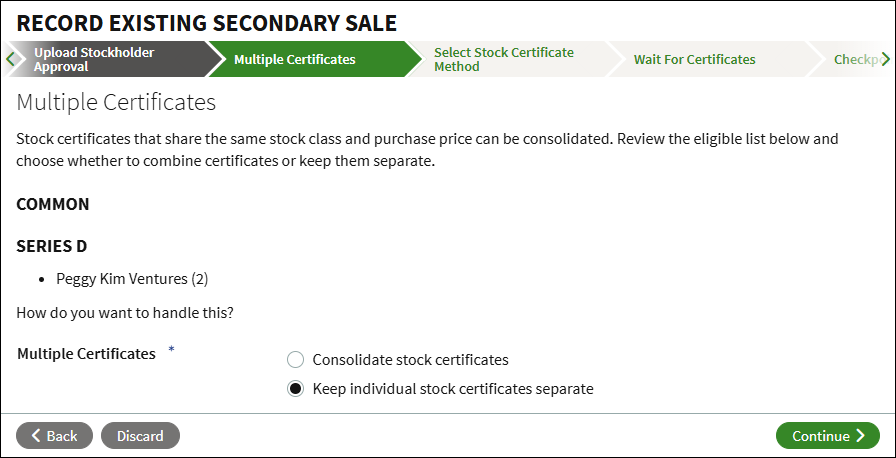Open the Wait For Certificates step
This screenshot has width=896, height=458.
[707, 59]
